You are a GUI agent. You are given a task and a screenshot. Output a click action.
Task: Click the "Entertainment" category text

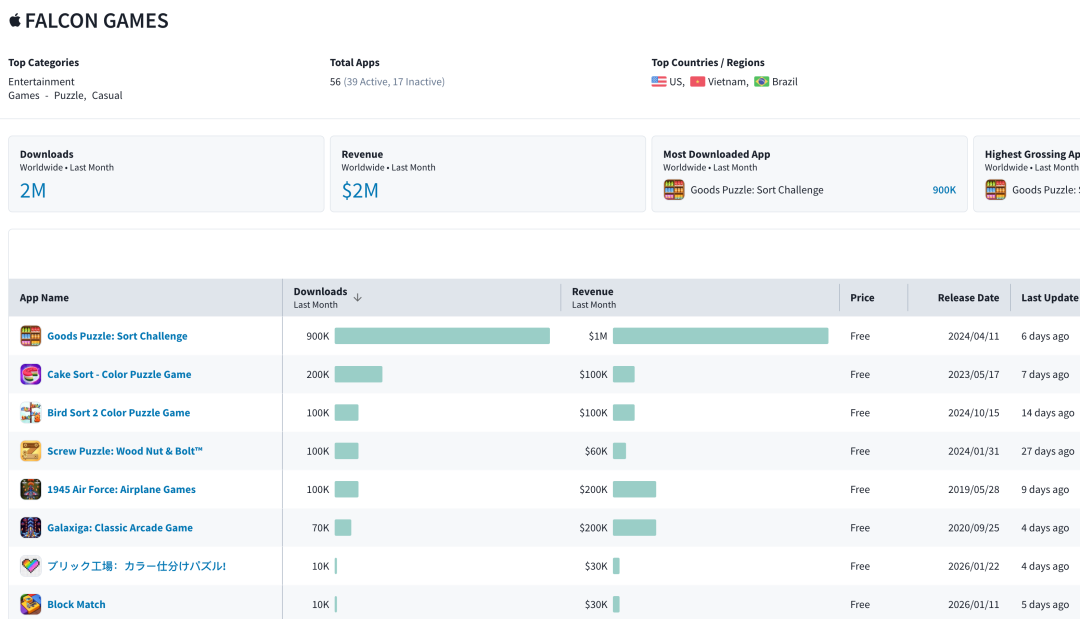(41, 81)
